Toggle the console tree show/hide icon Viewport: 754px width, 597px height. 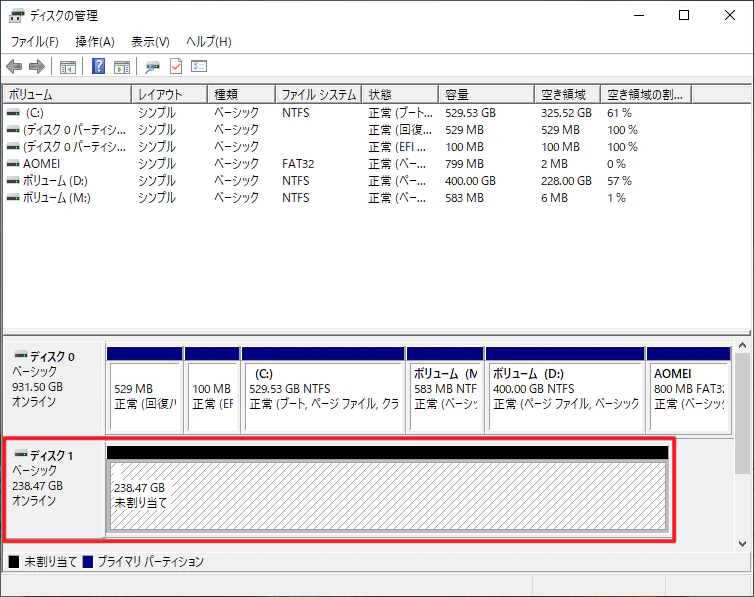(x=67, y=66)
